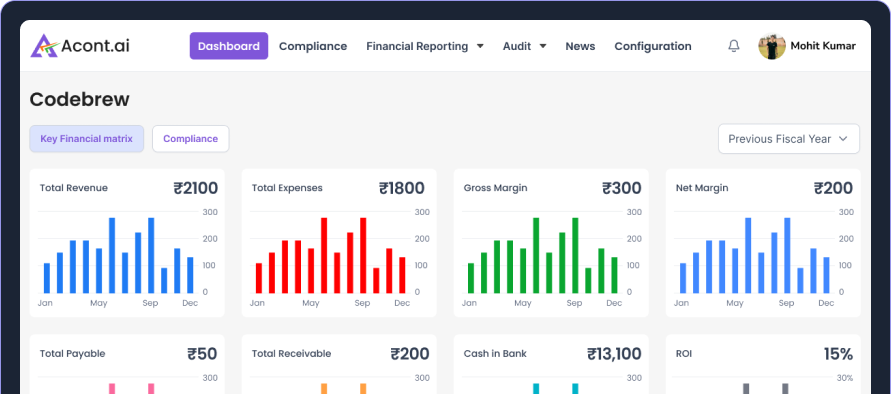891x394 pixels.
Task: Open notifications bell icon
Action: [x=734, y=46]
